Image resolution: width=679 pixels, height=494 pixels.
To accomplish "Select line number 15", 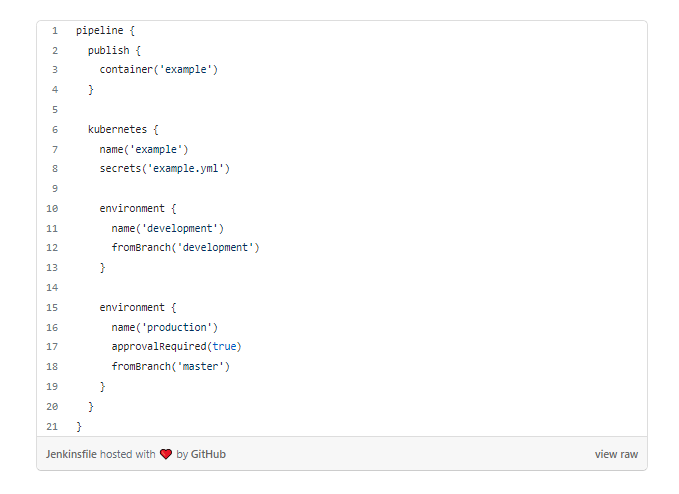I will click(52, 307).
